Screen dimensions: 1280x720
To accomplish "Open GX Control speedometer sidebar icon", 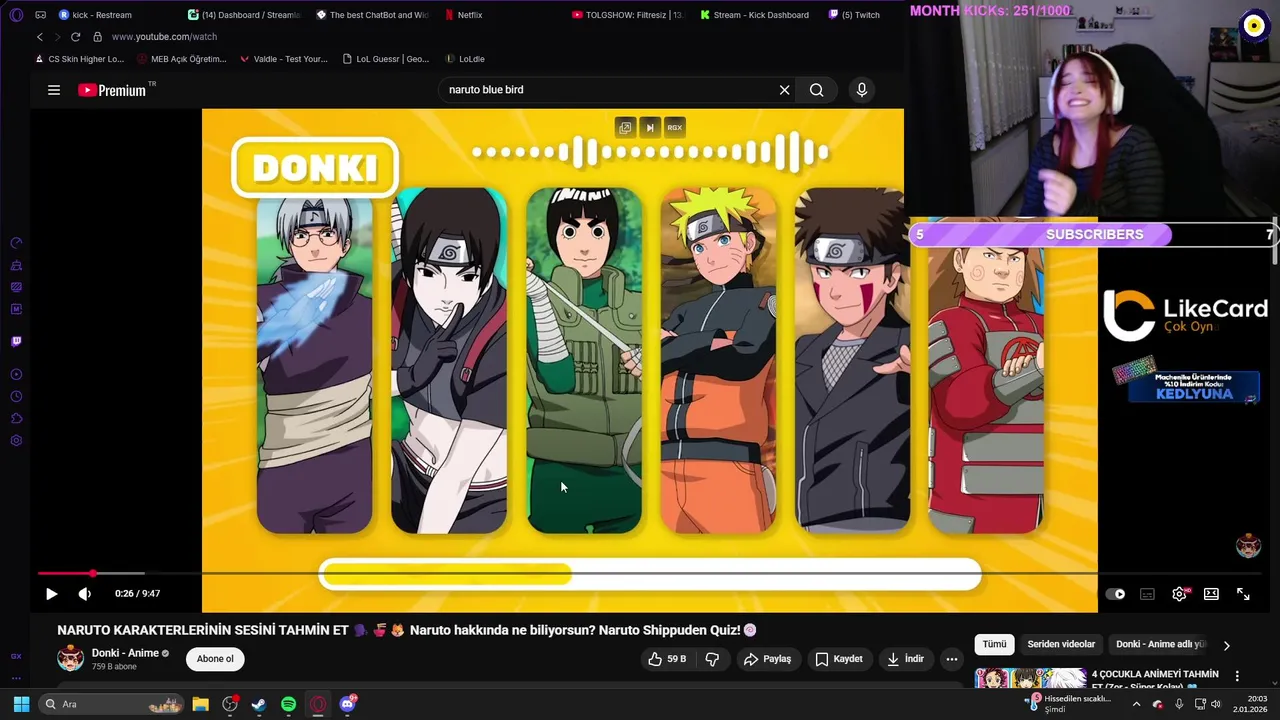I will point(16,243).
